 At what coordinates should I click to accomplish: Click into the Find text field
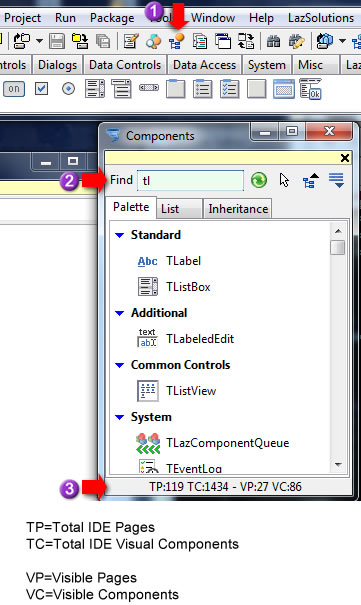191,180
